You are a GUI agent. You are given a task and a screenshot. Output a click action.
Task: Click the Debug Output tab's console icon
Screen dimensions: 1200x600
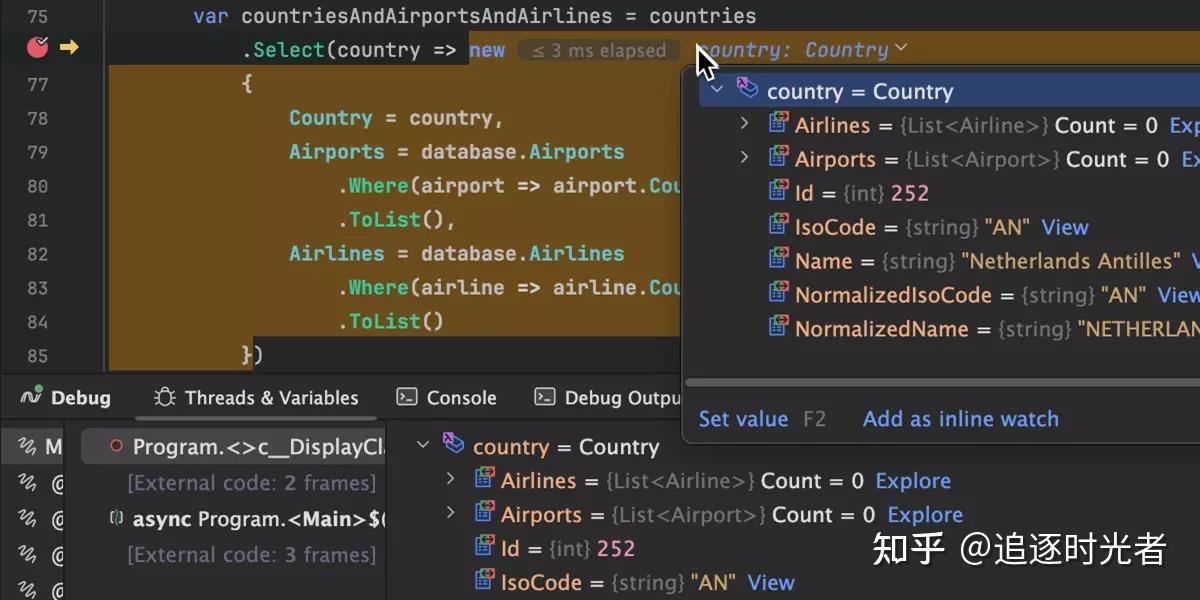click(545, 397)
